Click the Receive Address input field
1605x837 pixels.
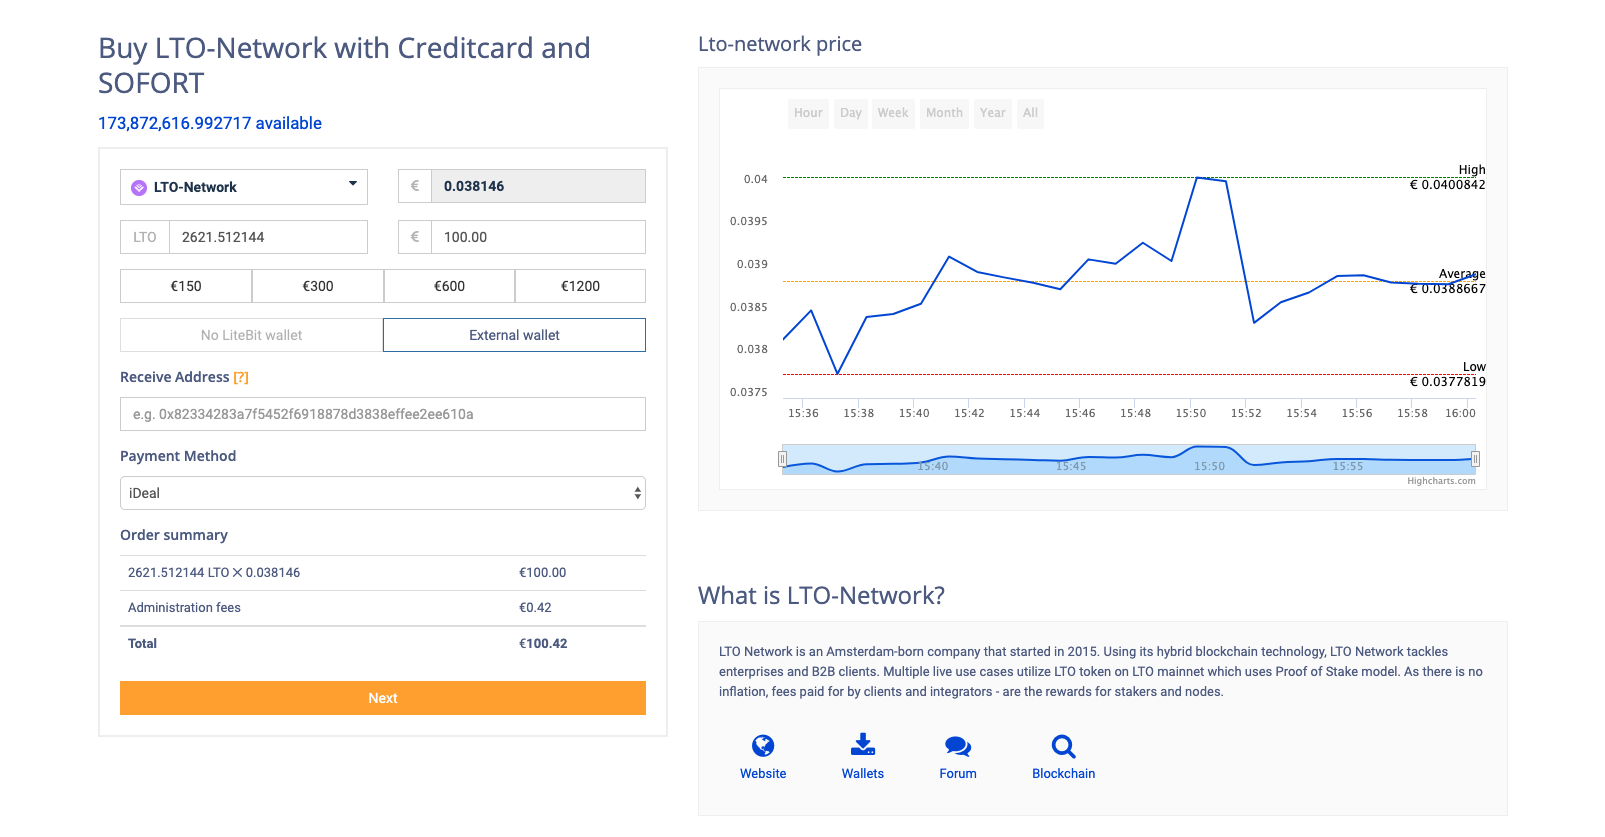[383, 414]
